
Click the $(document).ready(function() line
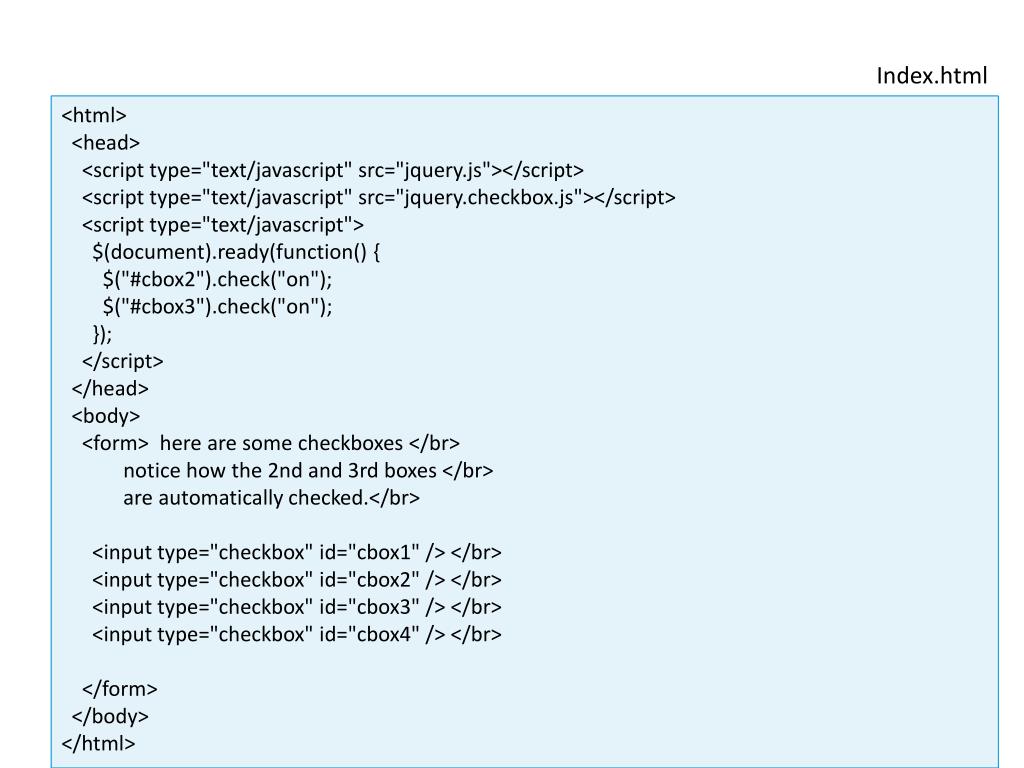236,253
